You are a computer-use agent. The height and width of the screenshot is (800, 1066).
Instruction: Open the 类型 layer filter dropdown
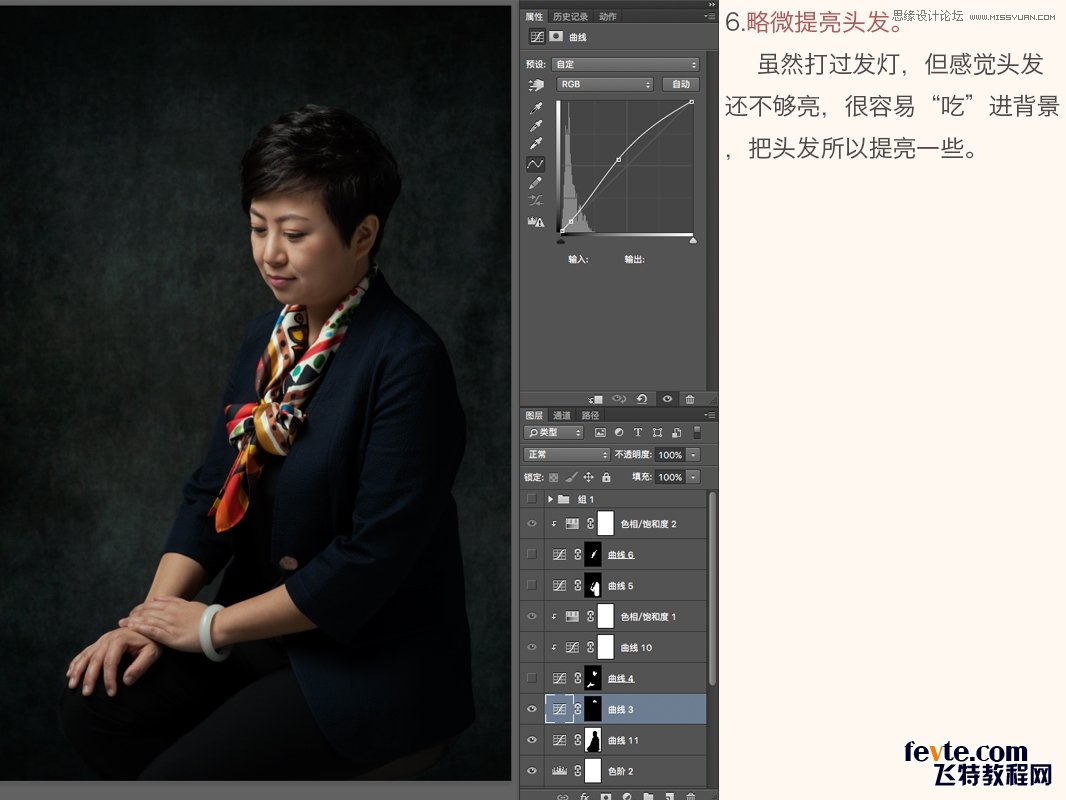click(x=554, y=432)
